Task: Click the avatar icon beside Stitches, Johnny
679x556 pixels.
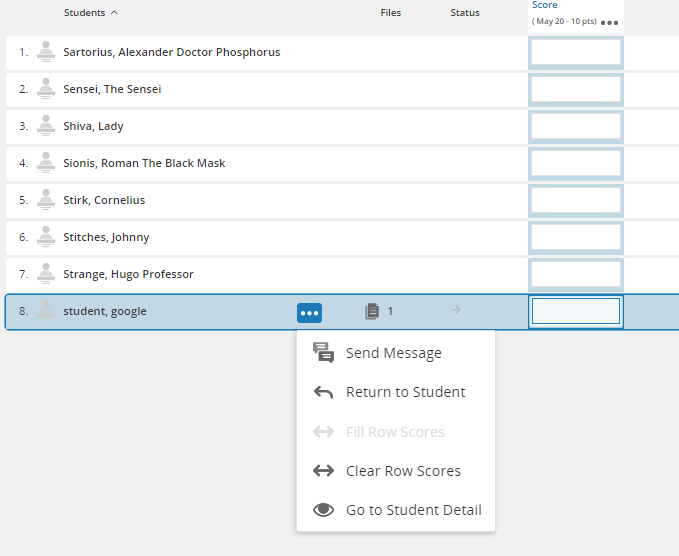Action: [45, 237]
